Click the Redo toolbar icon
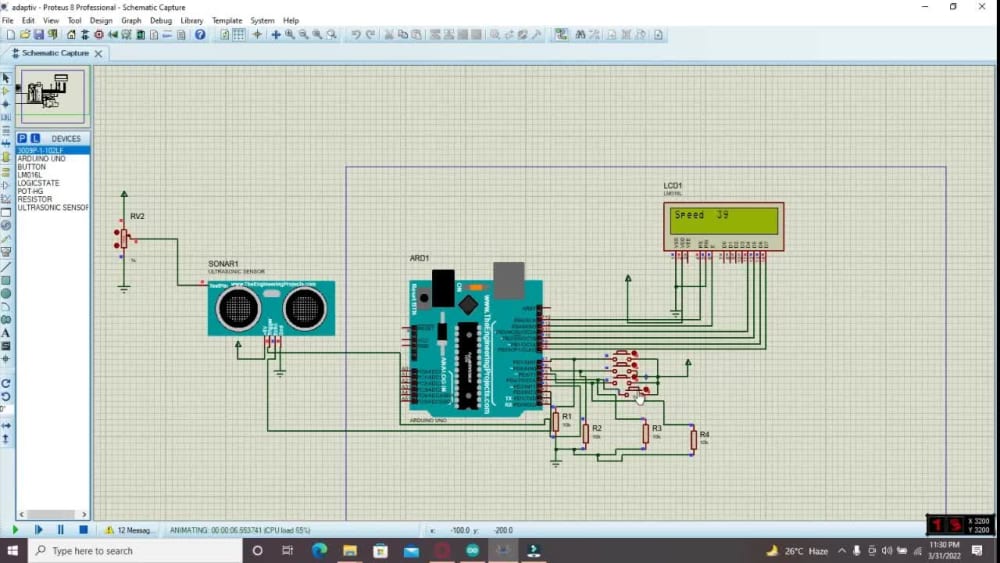Image resolution: width=1000 pixels, height=563 pixels. tap(370, 34)
